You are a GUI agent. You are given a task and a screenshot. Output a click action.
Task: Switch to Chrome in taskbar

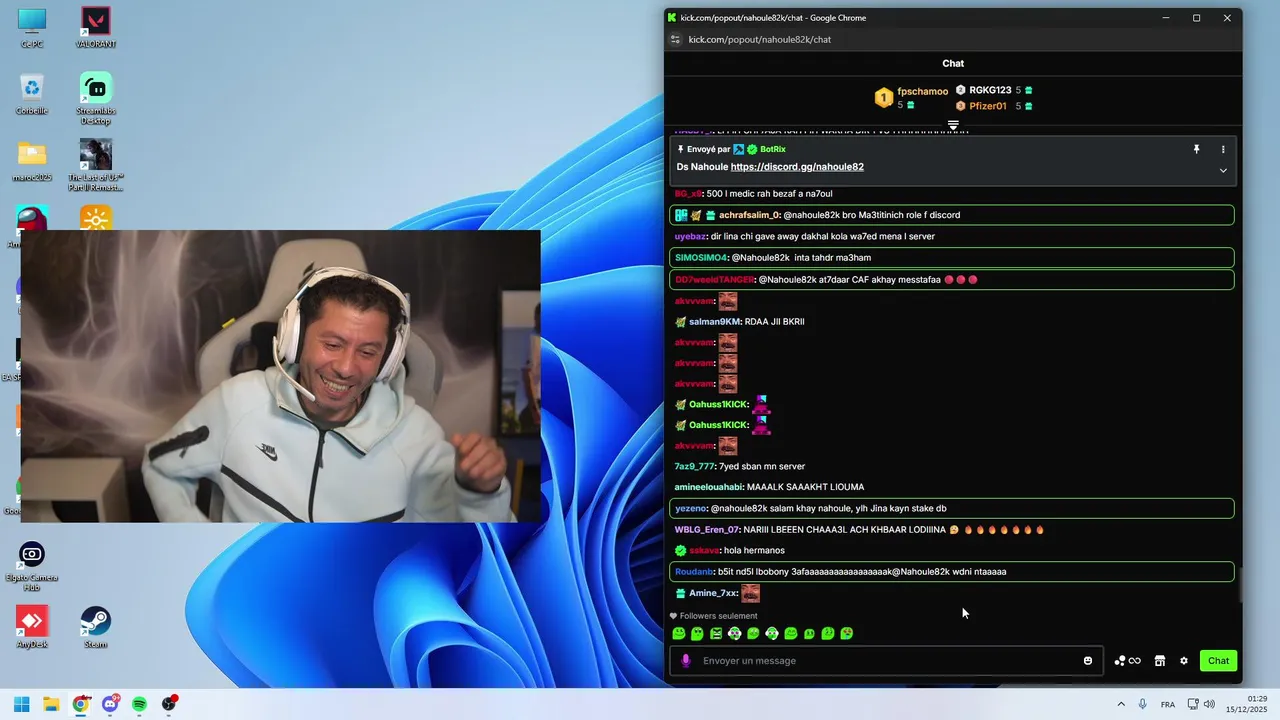80,704
